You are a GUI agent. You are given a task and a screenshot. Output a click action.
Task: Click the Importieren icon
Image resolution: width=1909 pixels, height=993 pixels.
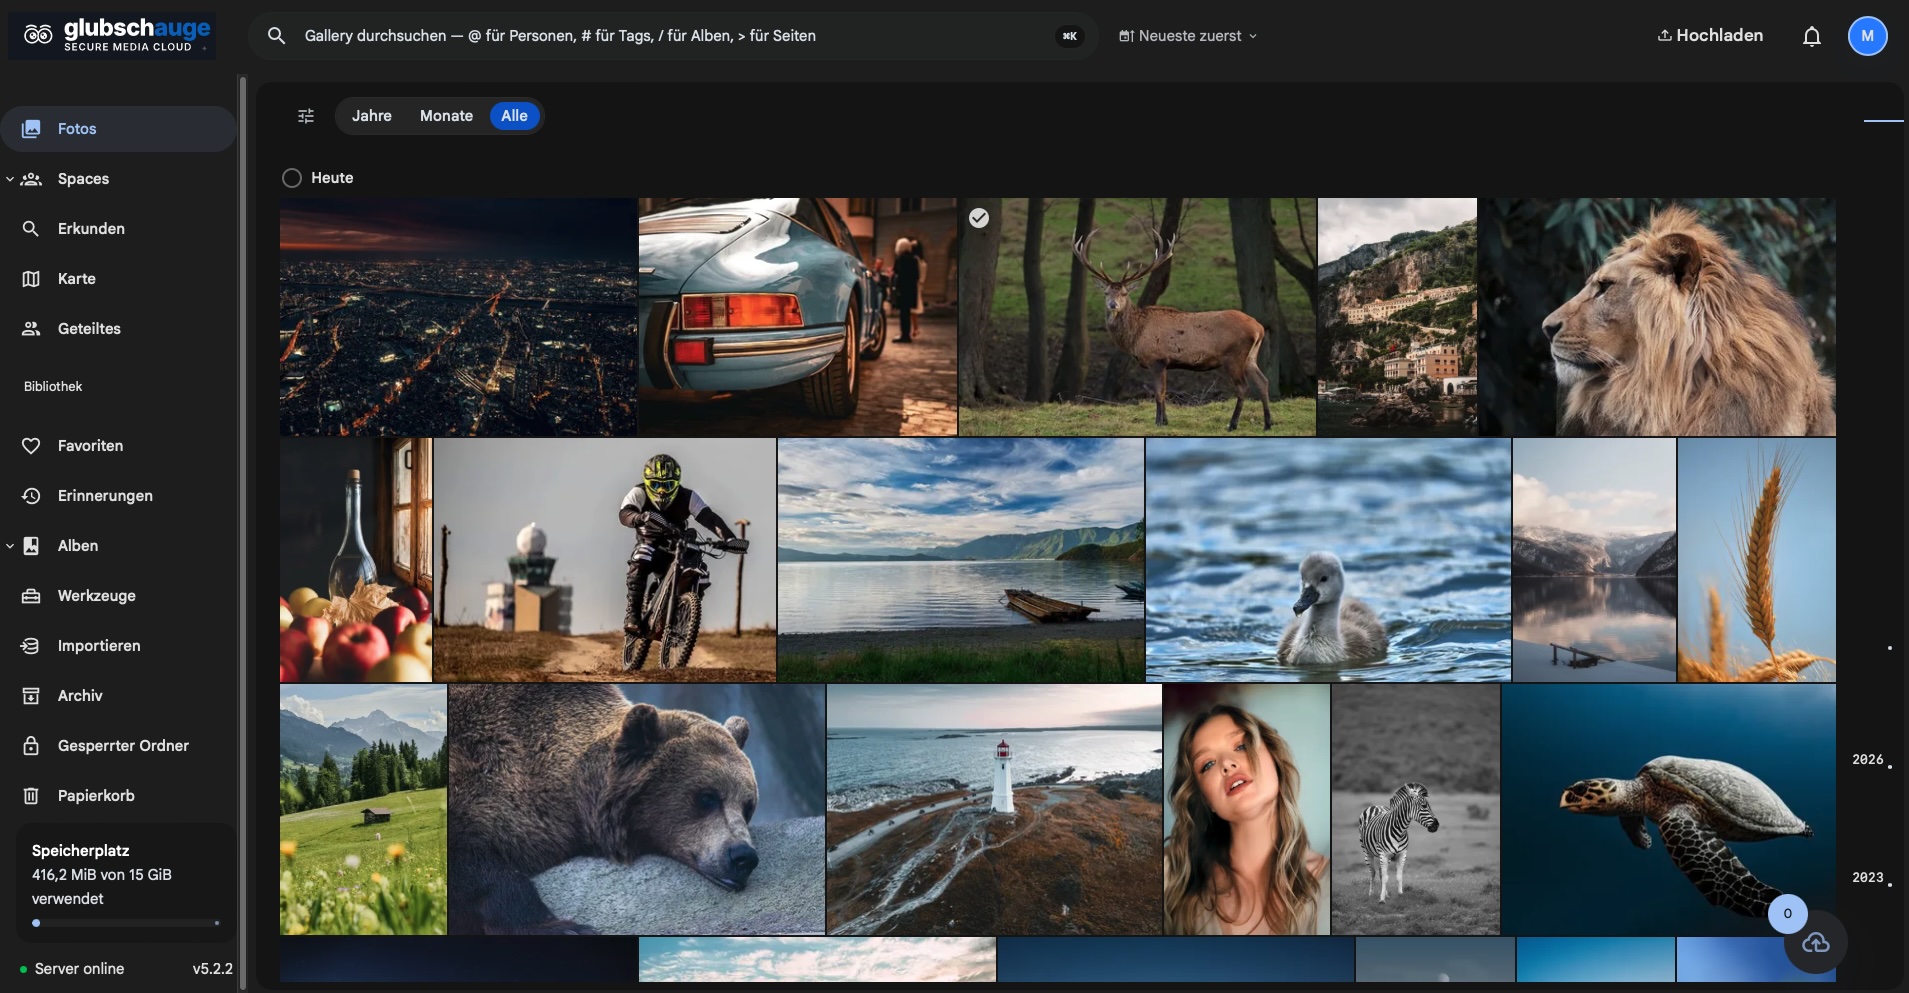[x=31, y=646]
